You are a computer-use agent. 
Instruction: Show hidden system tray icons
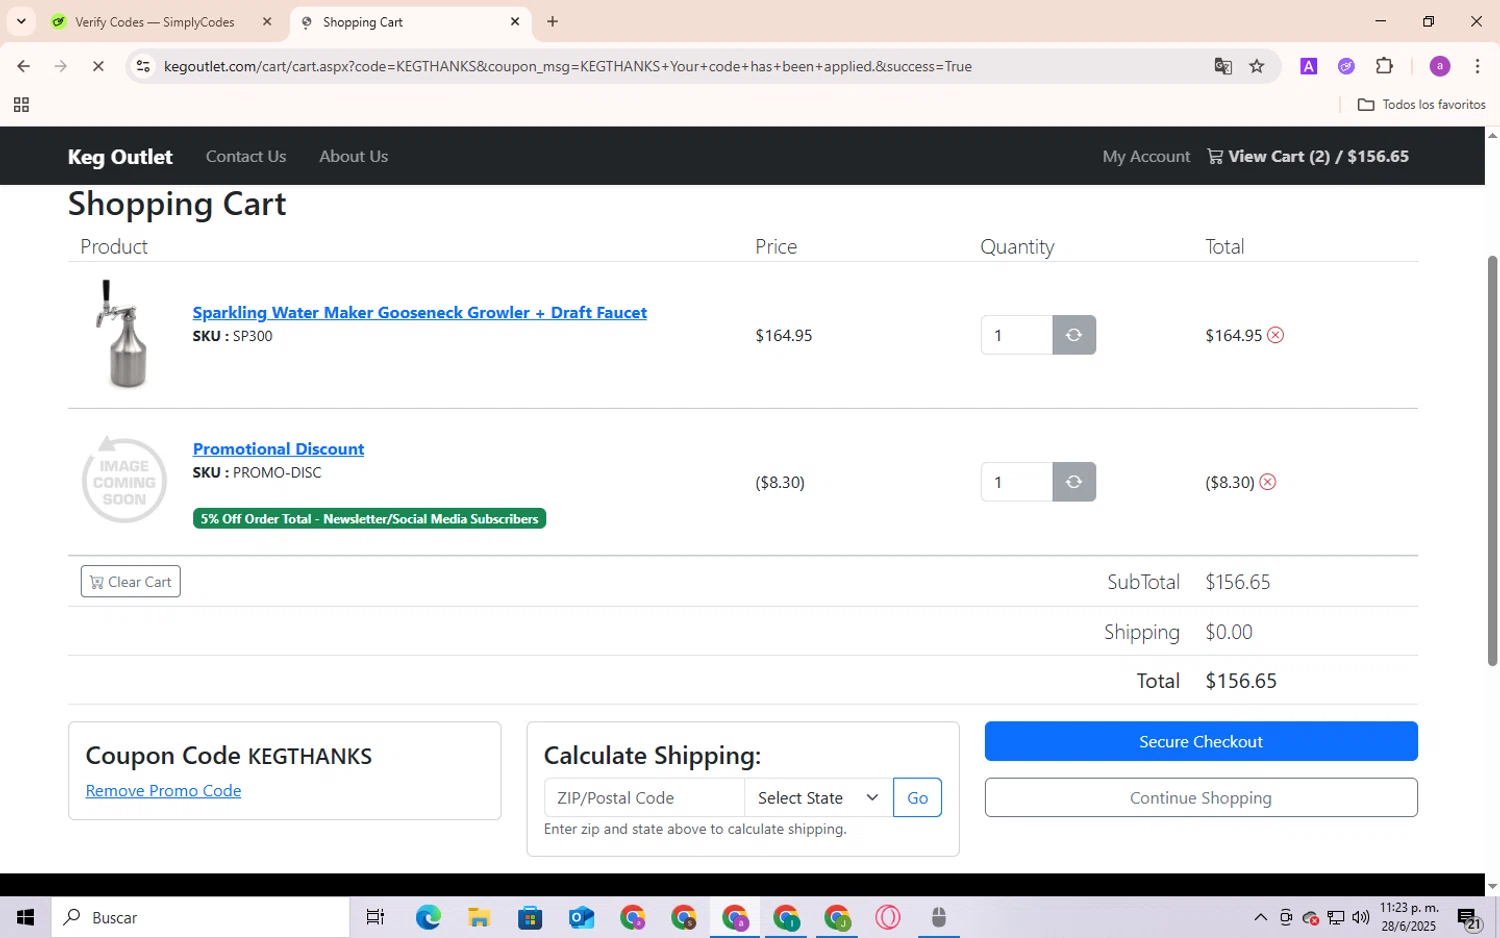tap(1260, 917)
